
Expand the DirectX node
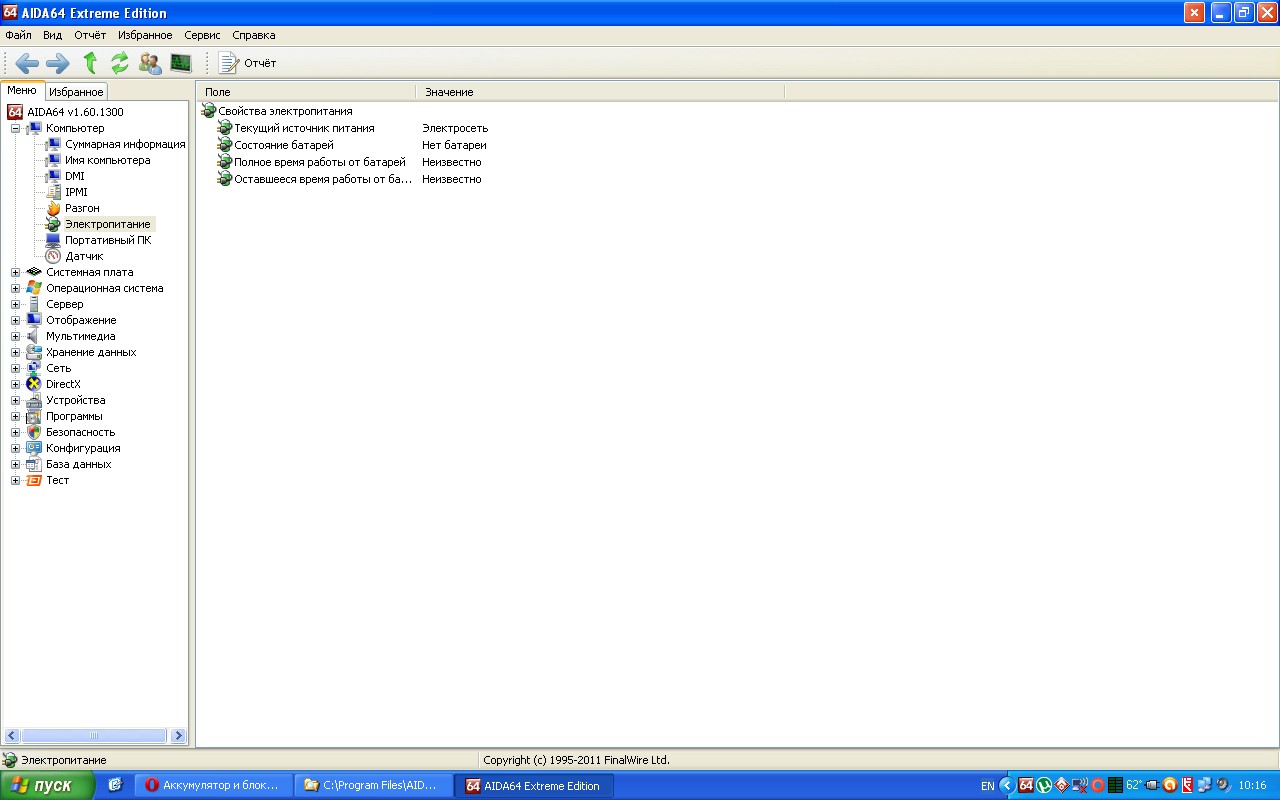point(15,384)
